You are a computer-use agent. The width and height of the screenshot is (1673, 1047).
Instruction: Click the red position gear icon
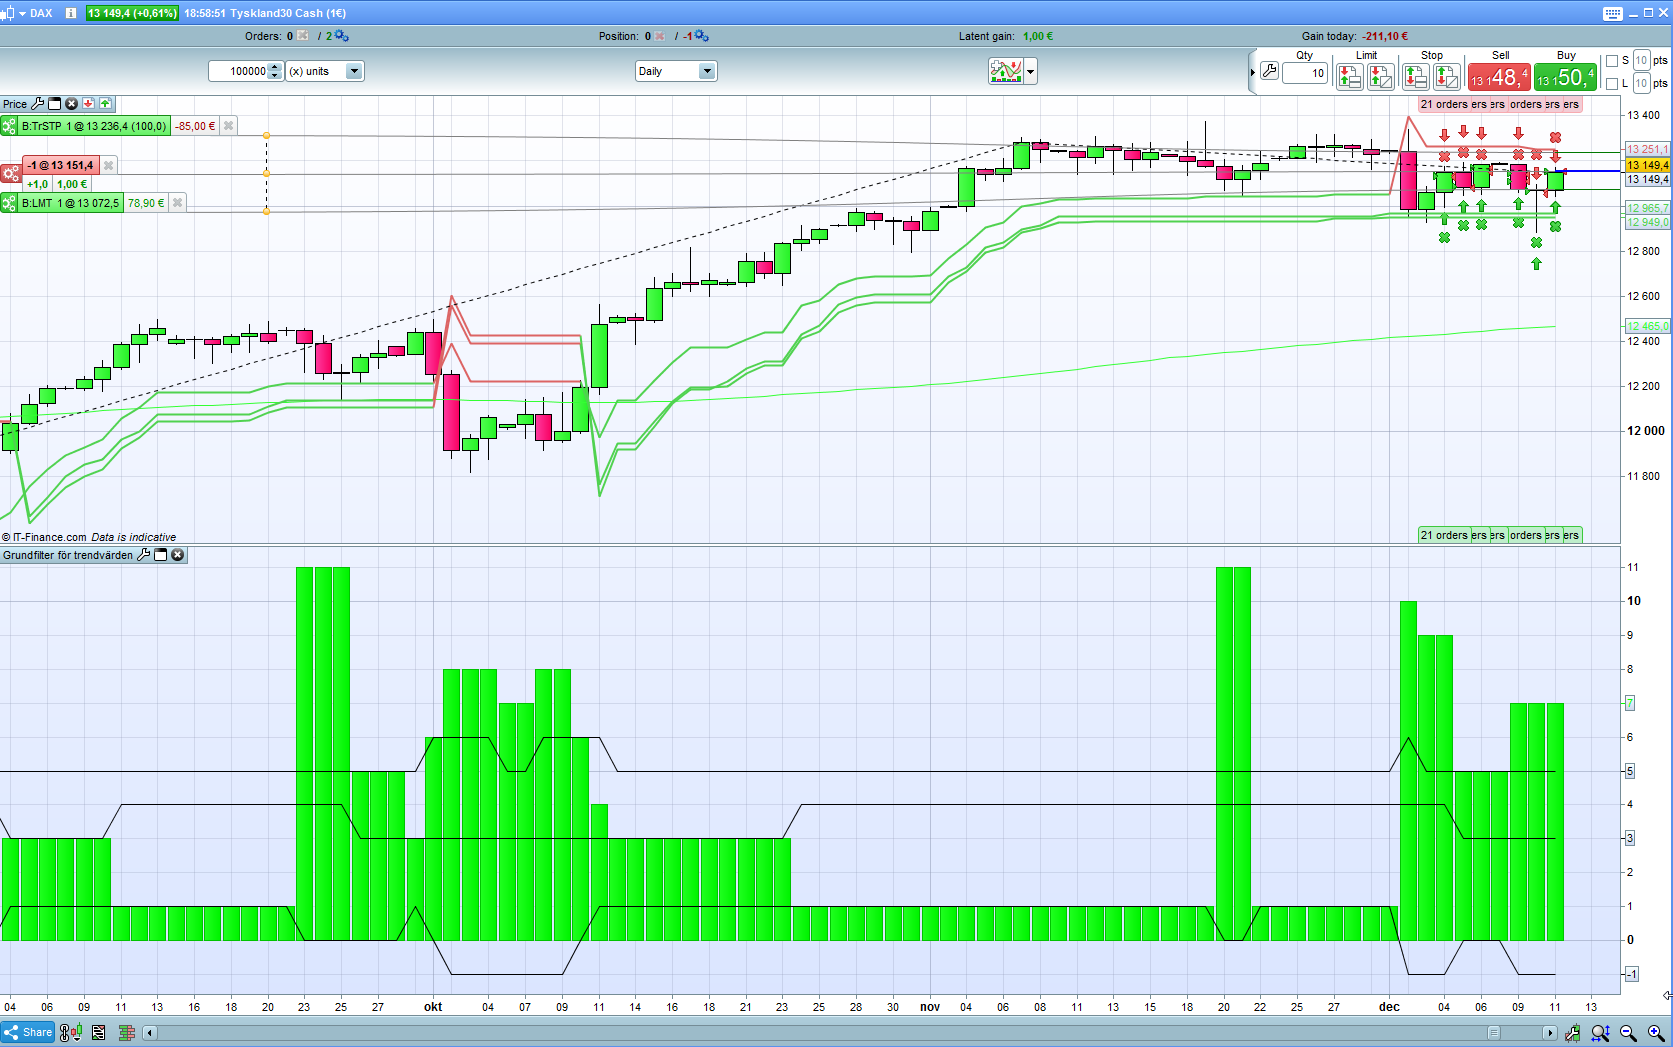11,174
